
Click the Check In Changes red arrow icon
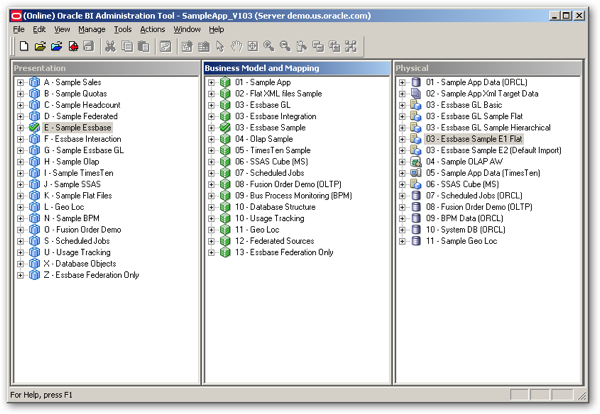(x=73, y=46)
